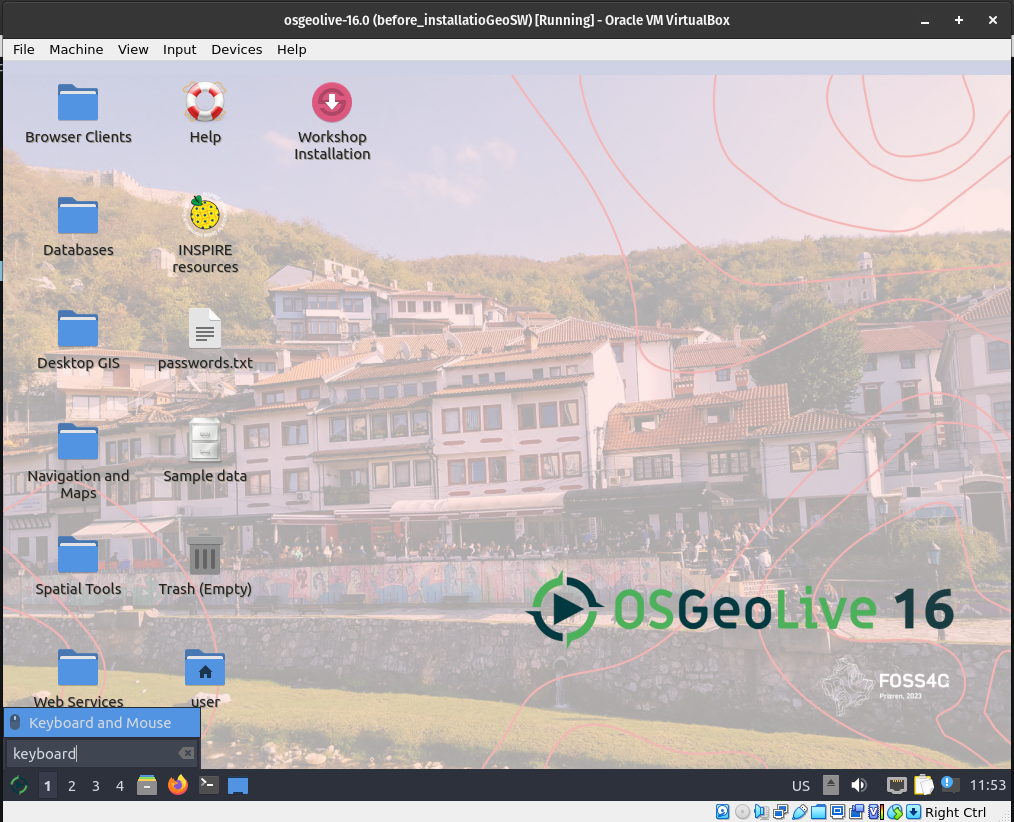Screen dimensions: 1014x822
Task: Launch the file manager from the taskbar
Action: [x=147, y=785]
